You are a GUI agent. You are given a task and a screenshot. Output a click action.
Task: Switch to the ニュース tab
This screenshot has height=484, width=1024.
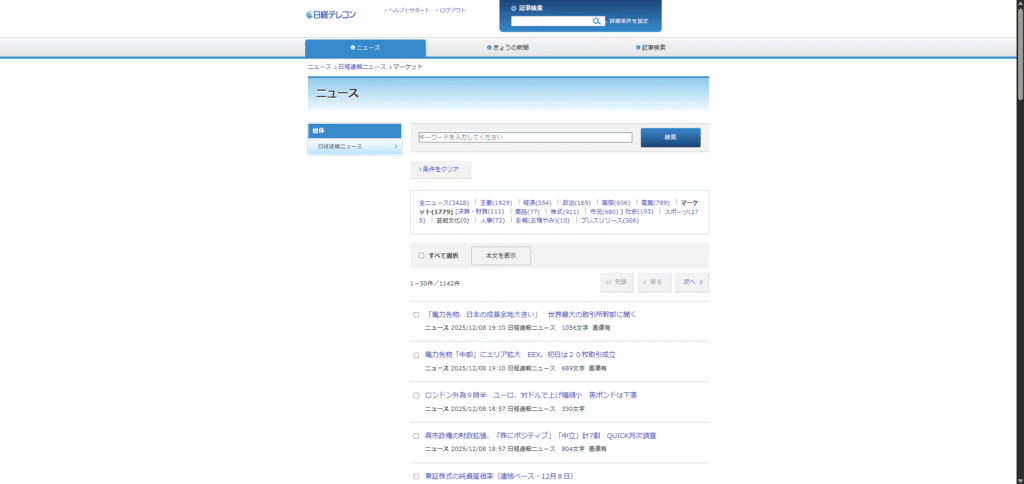365,48
